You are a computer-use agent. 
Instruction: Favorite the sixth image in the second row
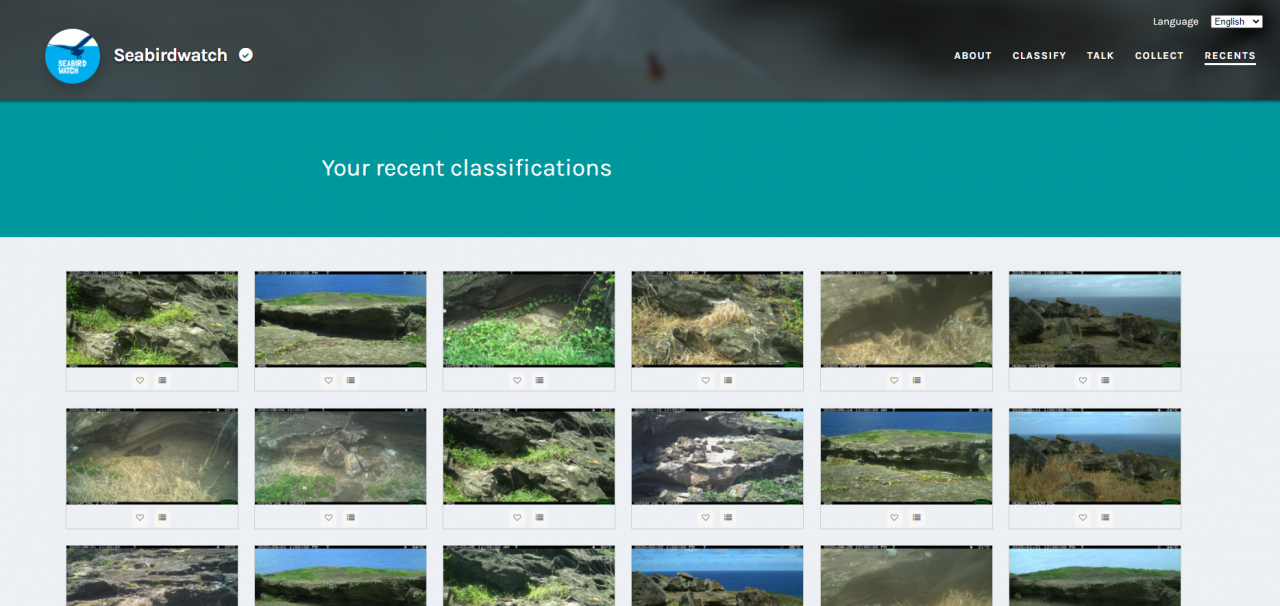pos(1082,517)
